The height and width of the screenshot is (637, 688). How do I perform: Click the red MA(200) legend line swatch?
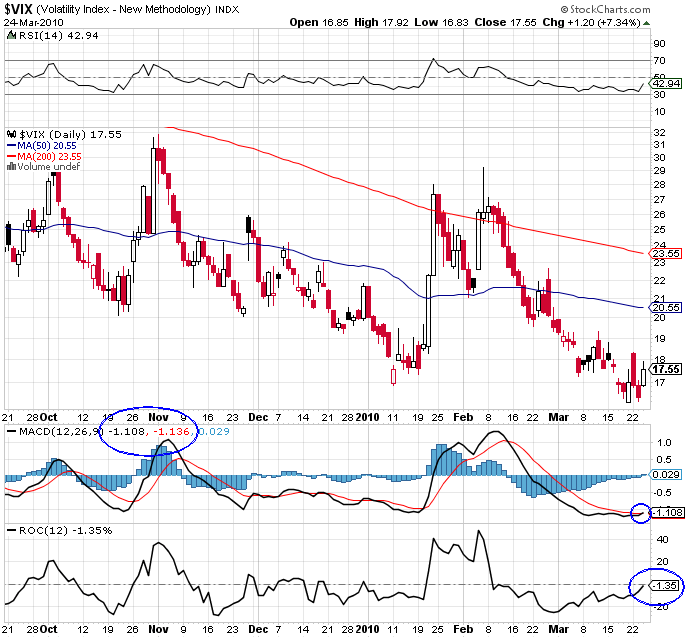point(12,157)
